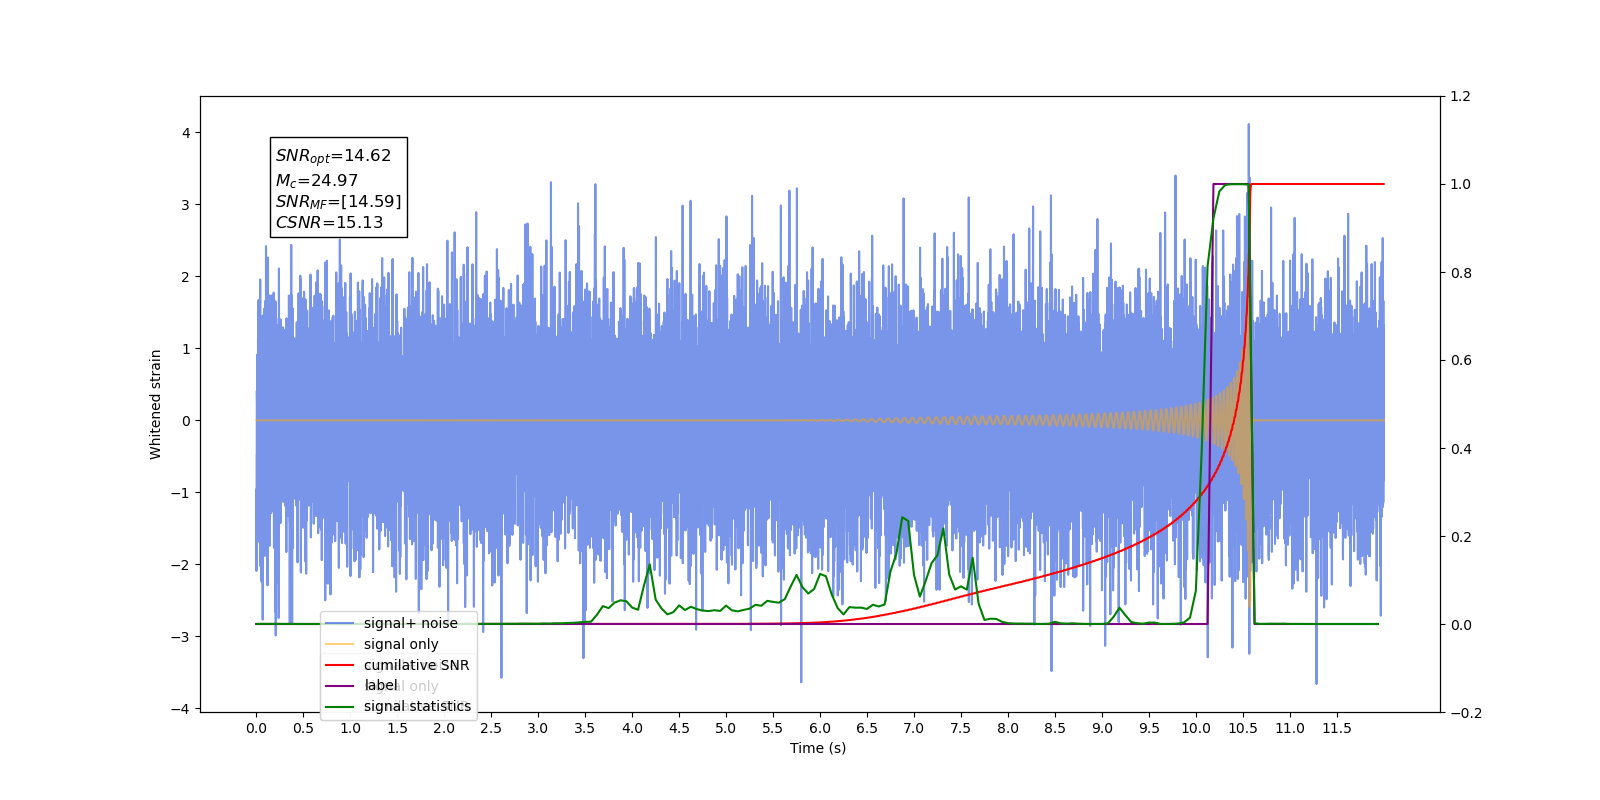The height and width of the screenshot is (800, 1600).
Task: Click the −4 tick on left axis
Action: point(180,709)
